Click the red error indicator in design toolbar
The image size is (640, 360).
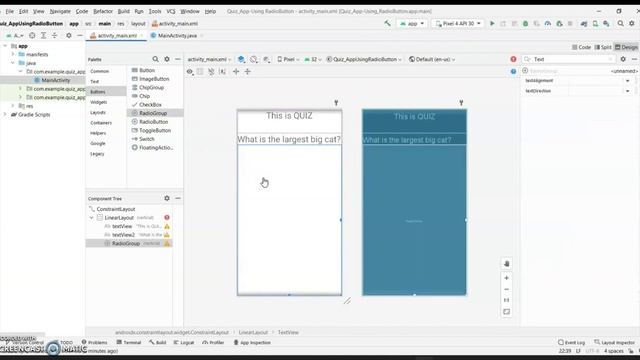click(513, 59)
